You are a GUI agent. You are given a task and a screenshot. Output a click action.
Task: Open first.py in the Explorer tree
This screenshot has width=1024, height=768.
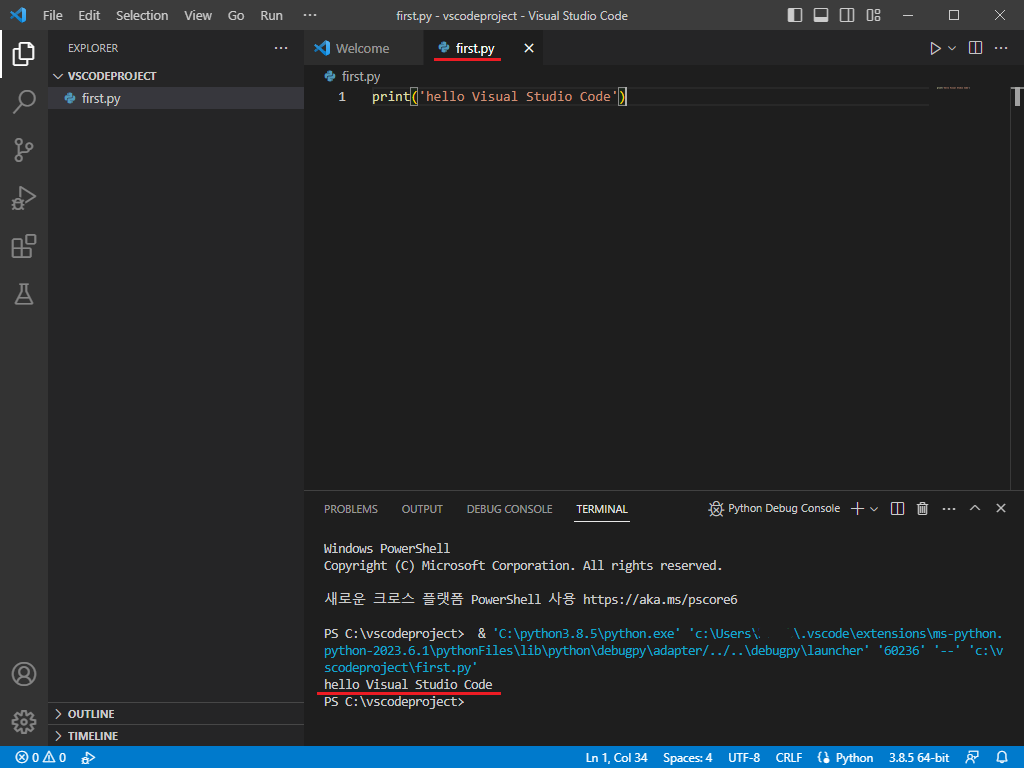click(176, 98)
